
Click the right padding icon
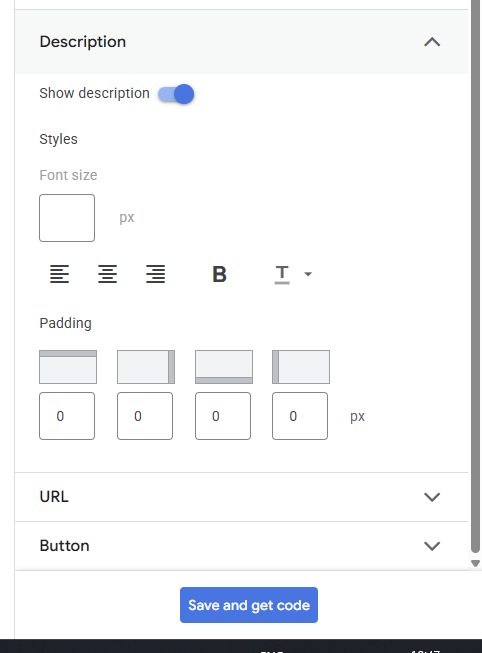tap(146, 367)
